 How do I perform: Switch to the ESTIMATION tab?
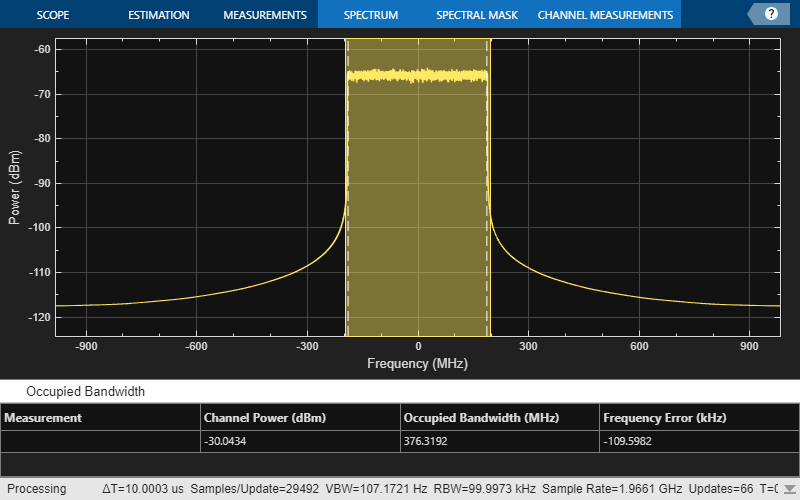[159, 15]
